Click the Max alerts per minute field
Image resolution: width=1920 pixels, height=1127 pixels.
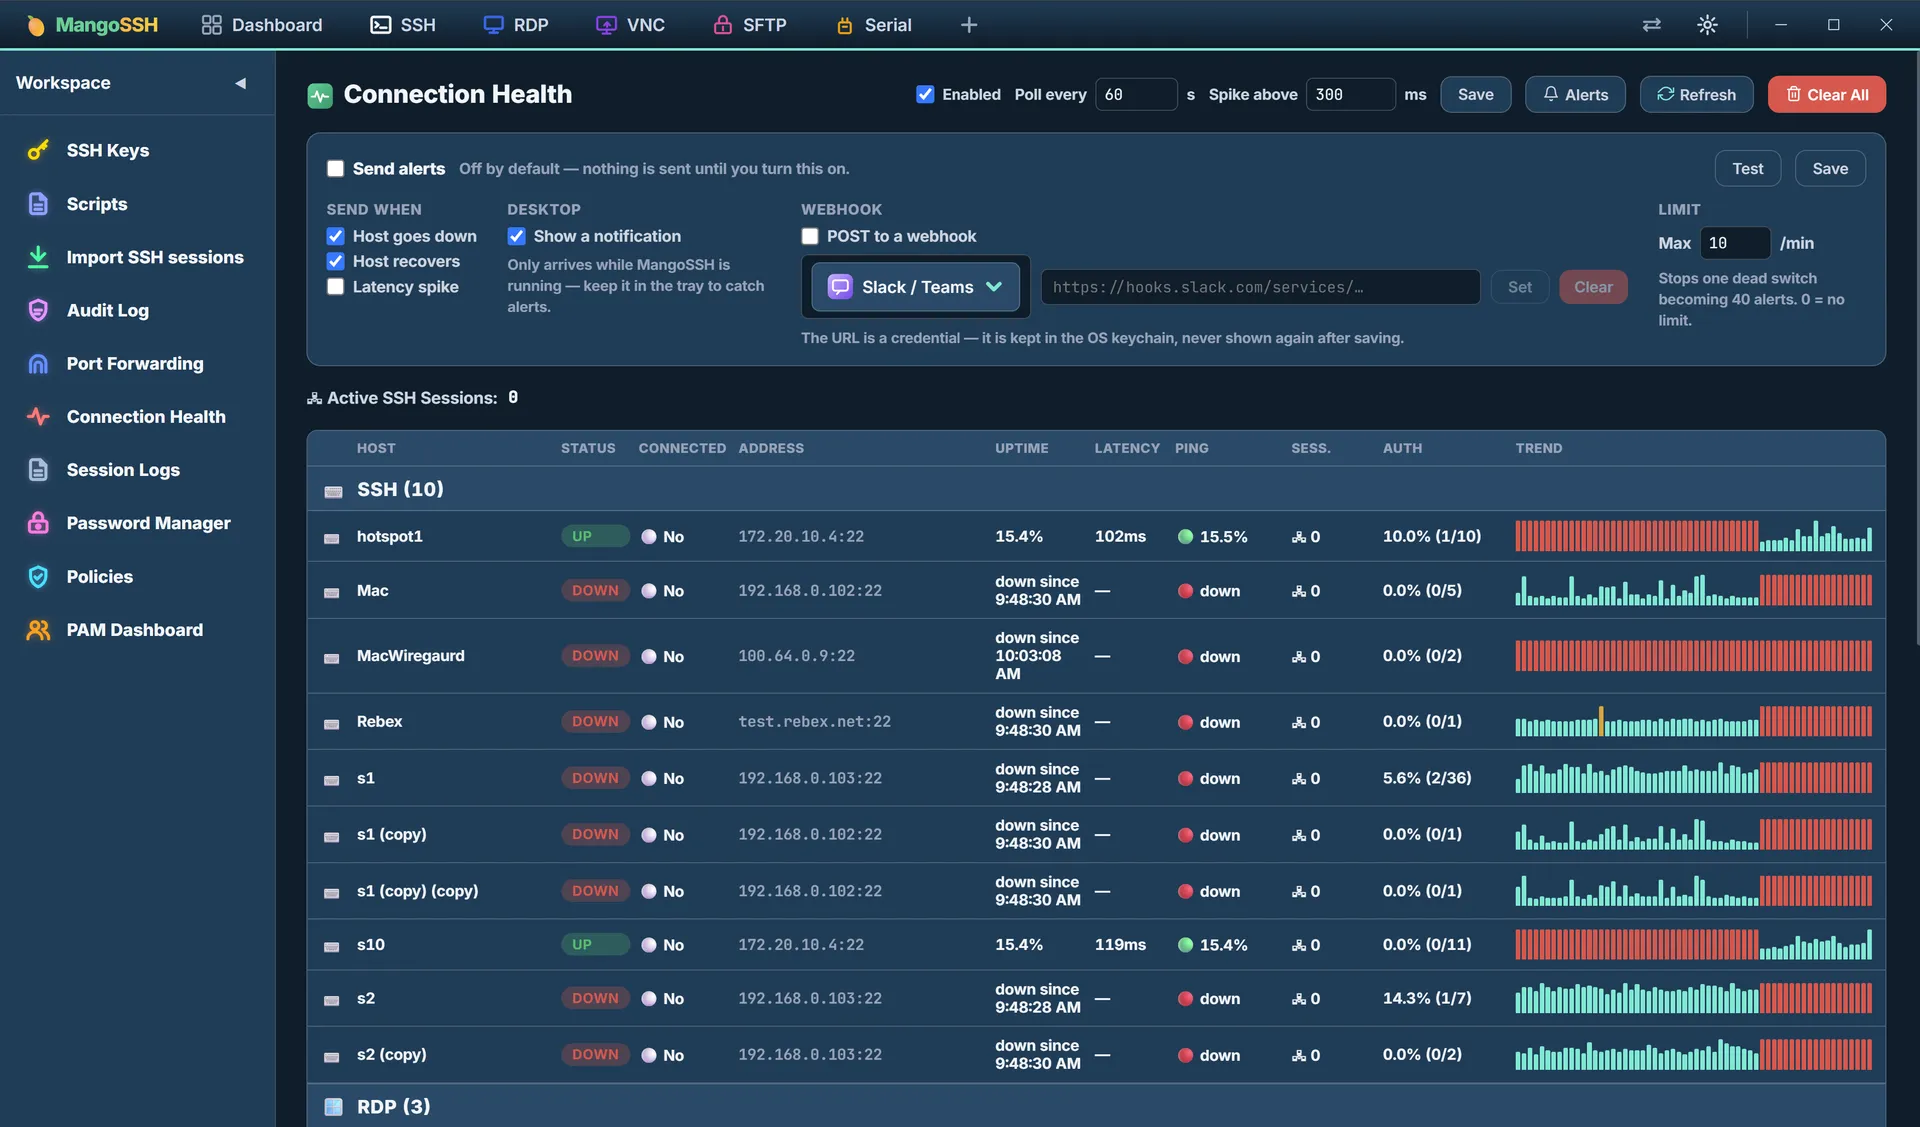point(1735,243)
